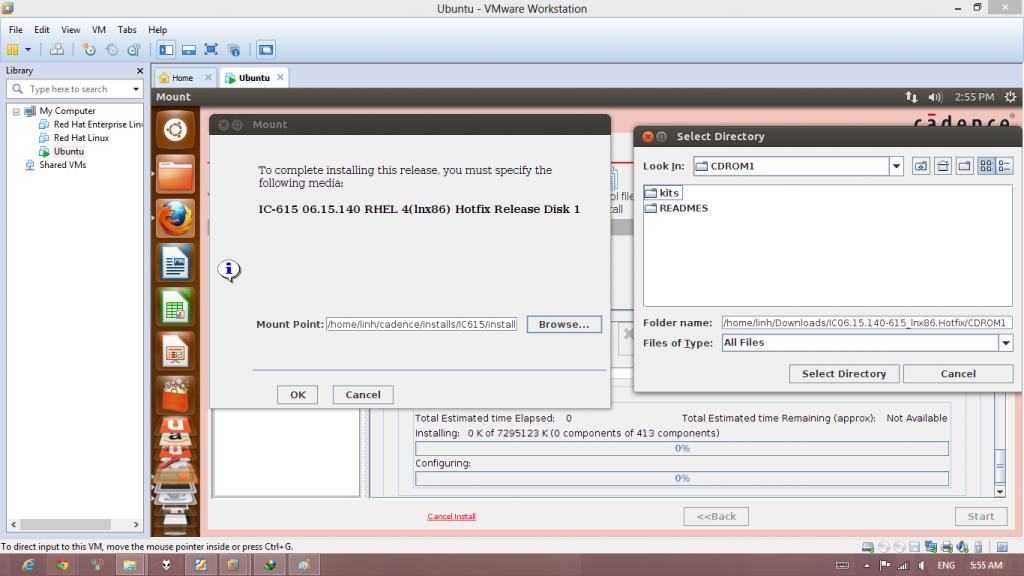The width and height of the screenshot is (1024, 576).
Task: Click the <<Back button in installer
Action: click(716, 517)
